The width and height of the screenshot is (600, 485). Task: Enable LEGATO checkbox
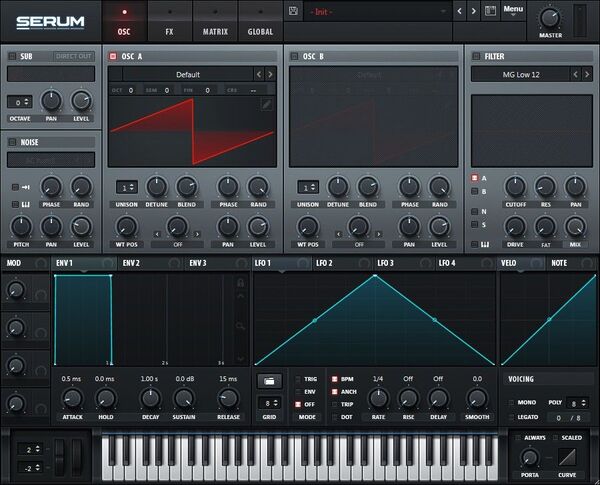[511, 417]
